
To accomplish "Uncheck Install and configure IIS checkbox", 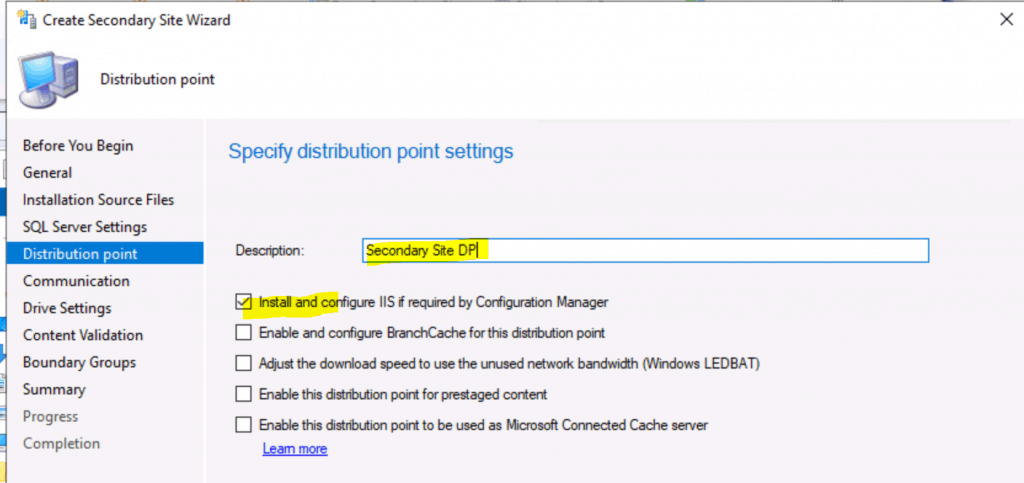I will pos(243,301).
